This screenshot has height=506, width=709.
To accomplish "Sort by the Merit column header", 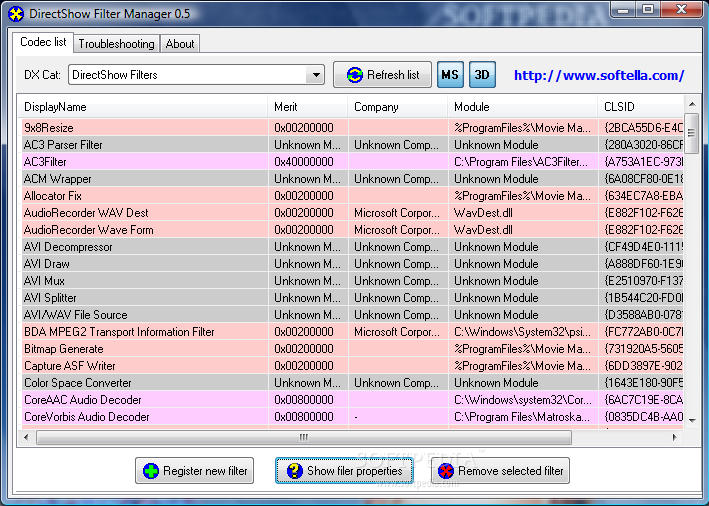I will pos(308,107).
